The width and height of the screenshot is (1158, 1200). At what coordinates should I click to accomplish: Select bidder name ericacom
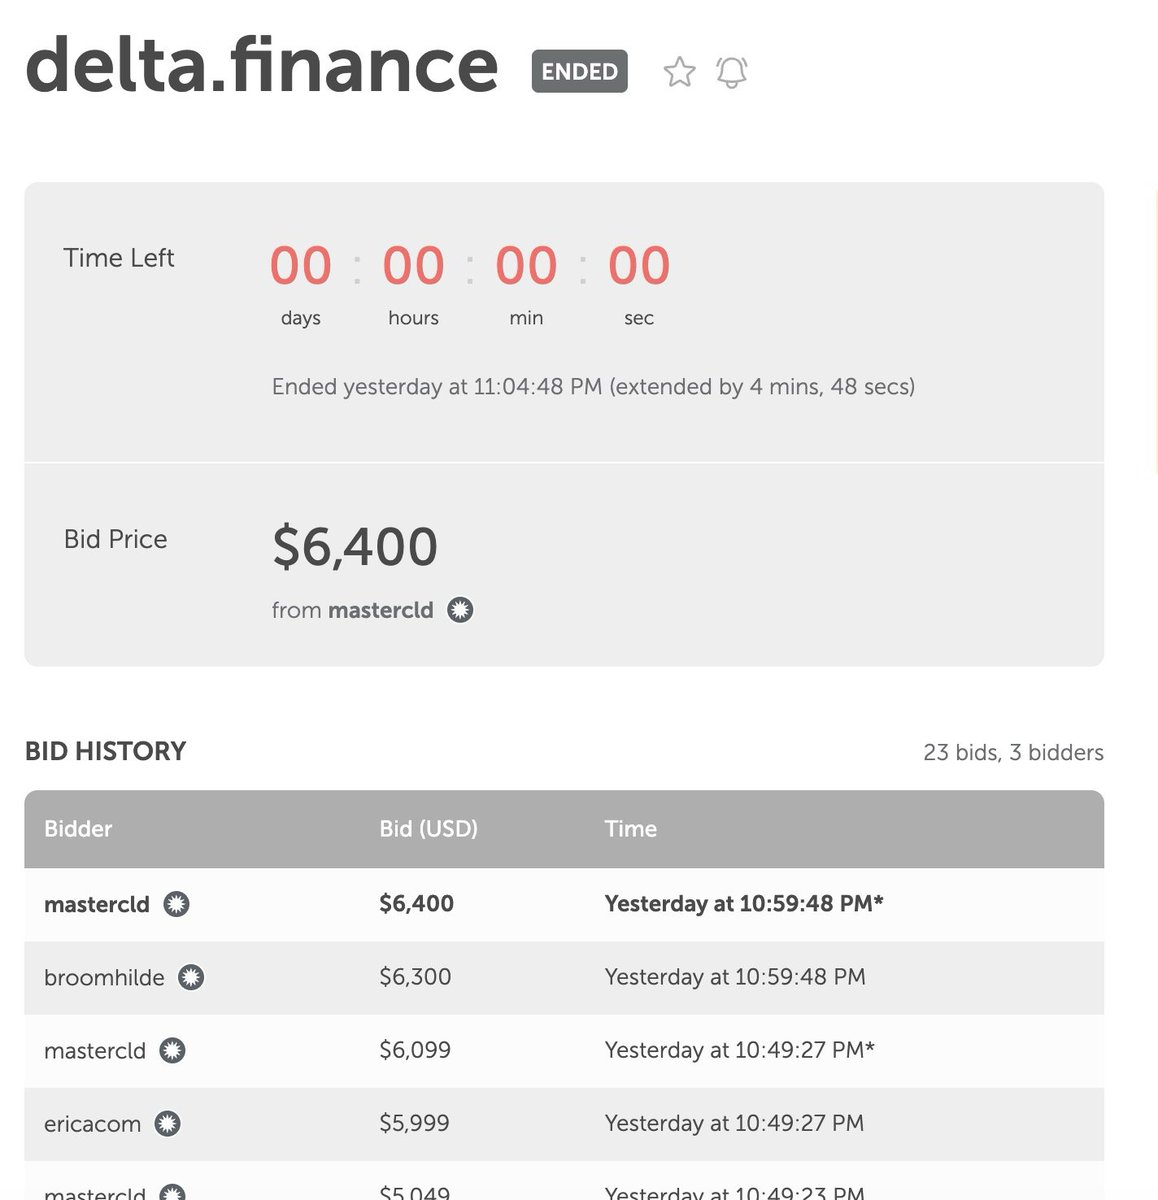92,1124
